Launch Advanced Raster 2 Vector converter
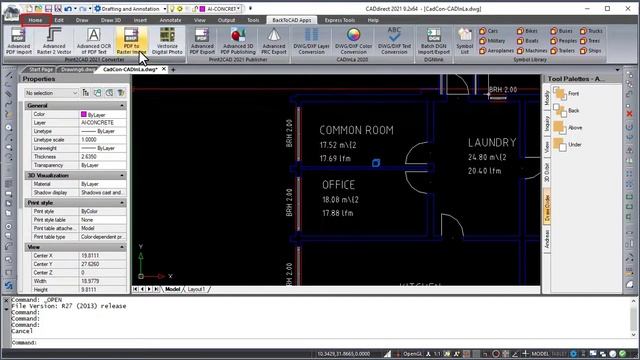This screenshot has width=640, height=360. click(54, 41)
